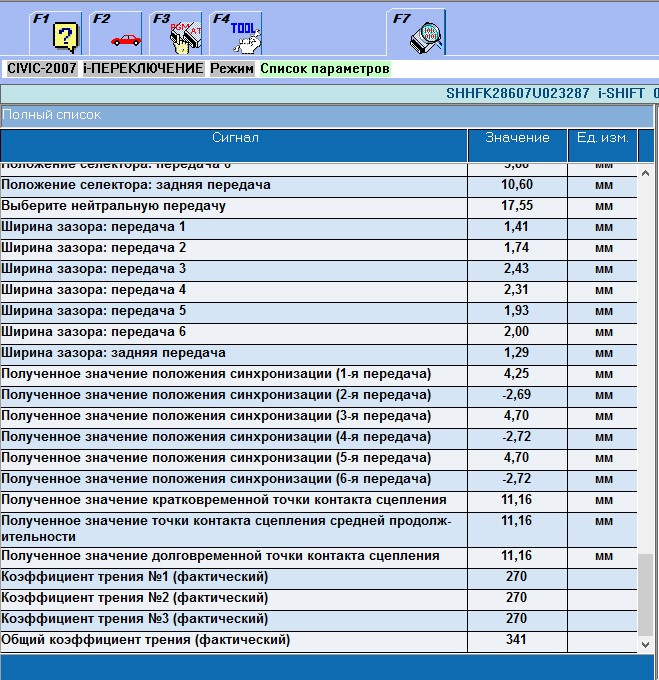659x680 pixels.
Task: Click the scrollbar up arrow
Action: point(646,173)
